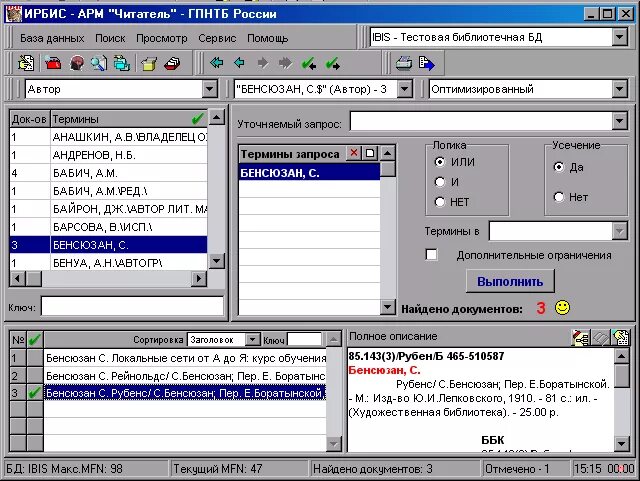The image size is (640, 481).
Task: Enable Дополнительные ограничения checkbox
Action: coord(431,254)
